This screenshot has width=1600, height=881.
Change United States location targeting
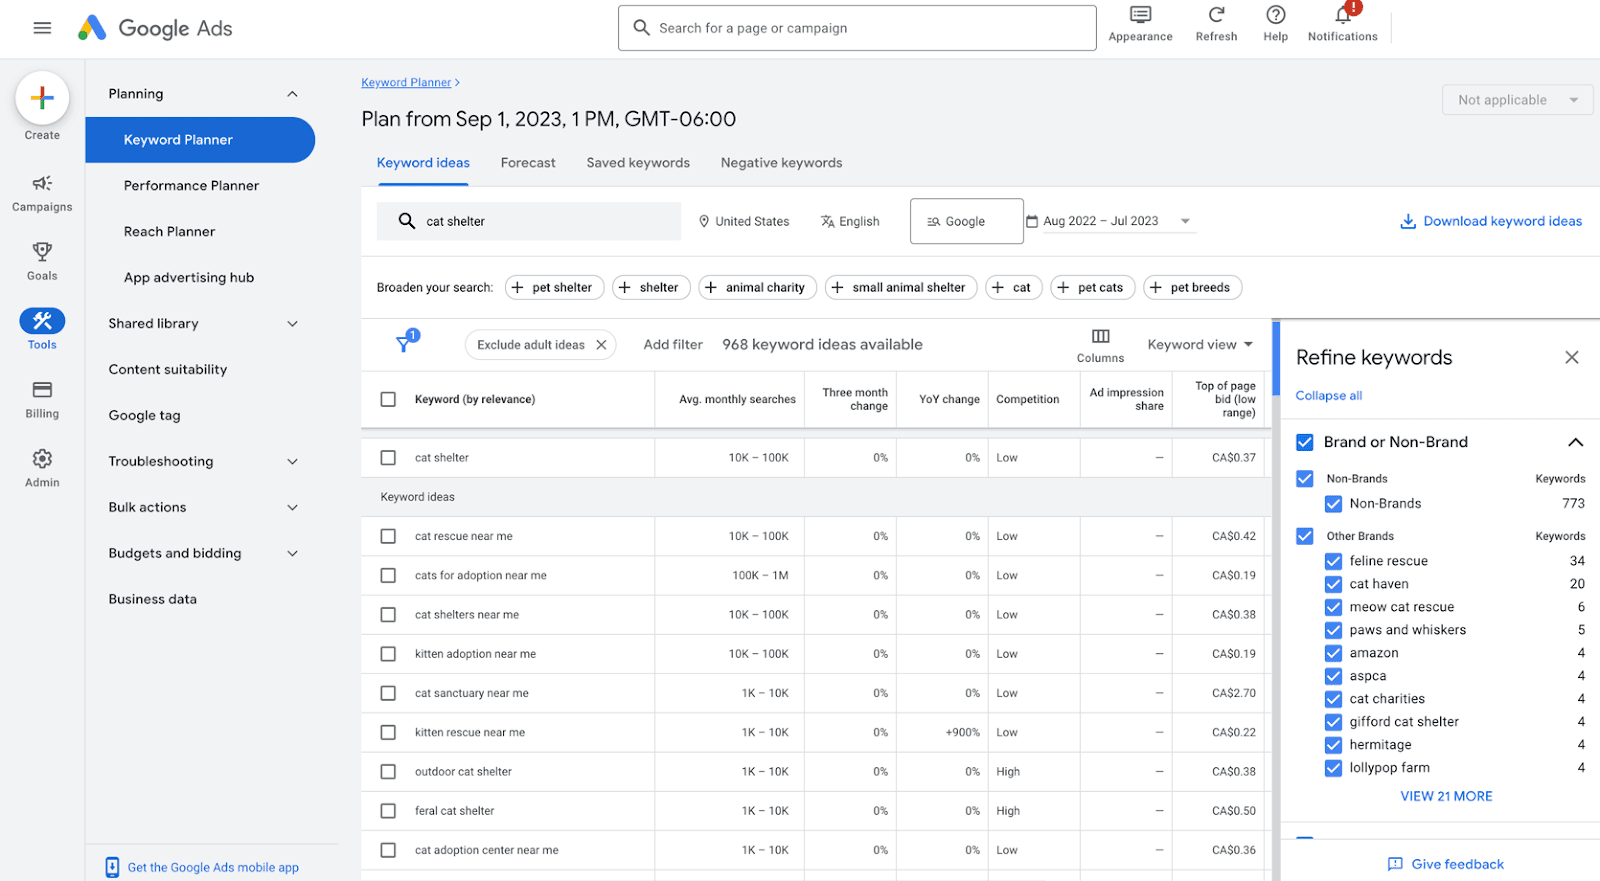pos(744,221)
